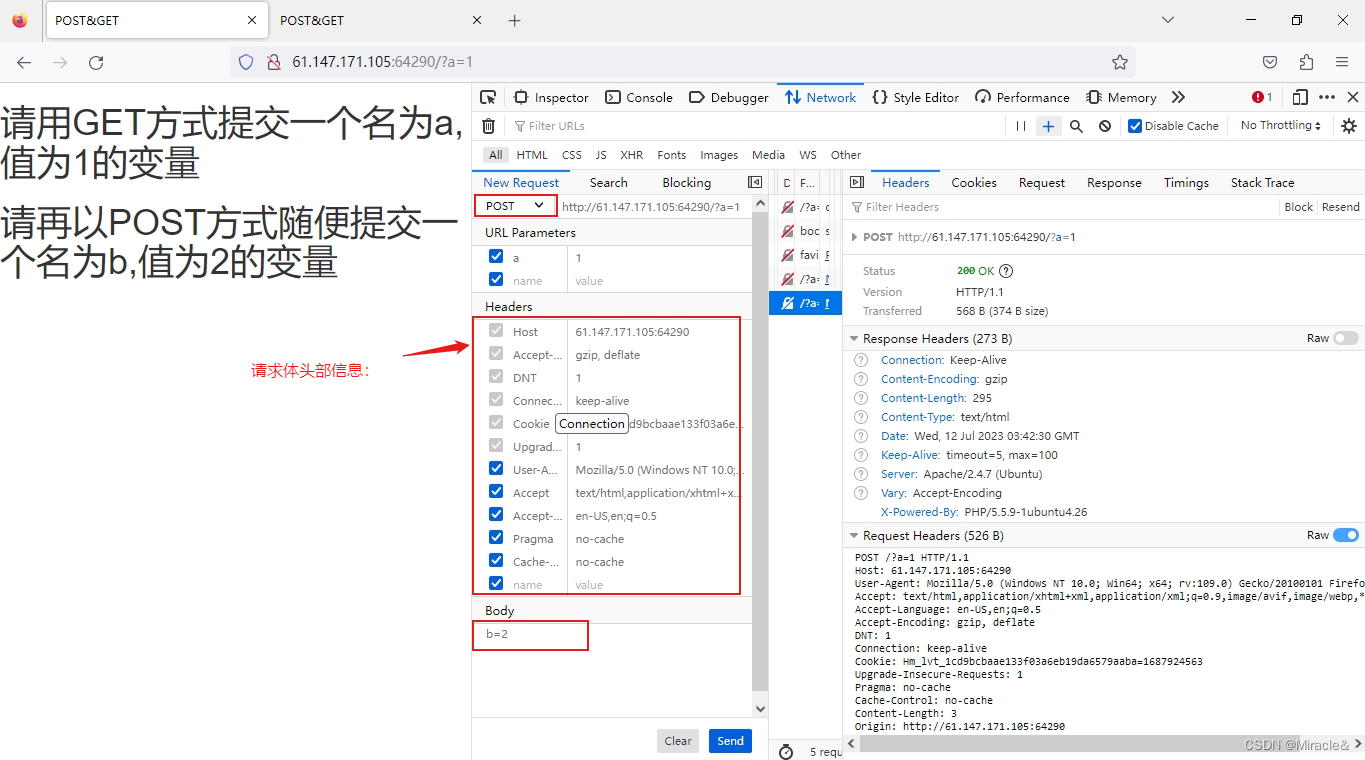The image size is (1365, 760).
Task: Activate the element picker tool in DevTools
Action: click(488, 97)
